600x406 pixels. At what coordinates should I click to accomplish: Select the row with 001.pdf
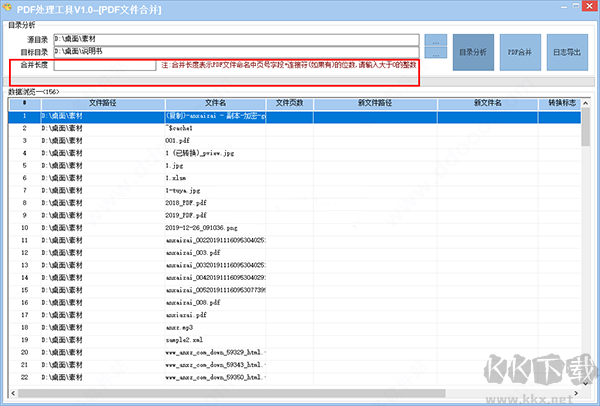(215, 142)
